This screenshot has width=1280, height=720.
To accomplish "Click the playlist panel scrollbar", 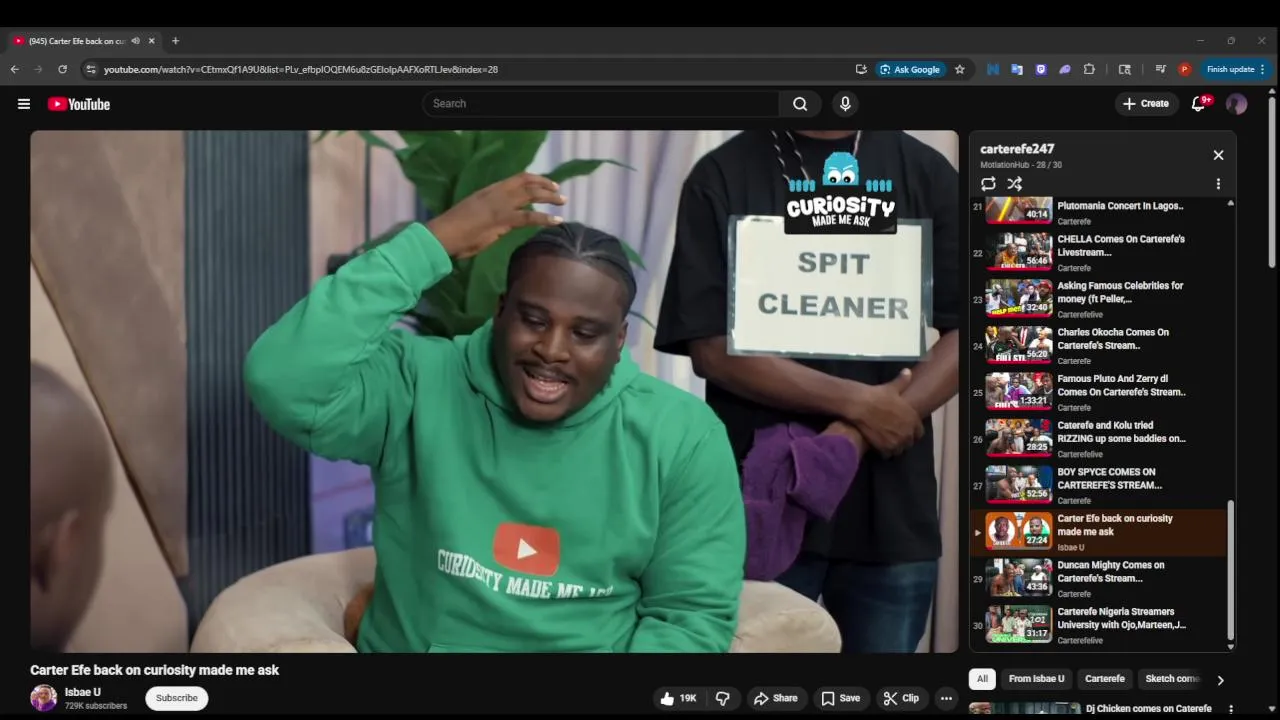I will pyautogui.click(x=1231, y=572).
